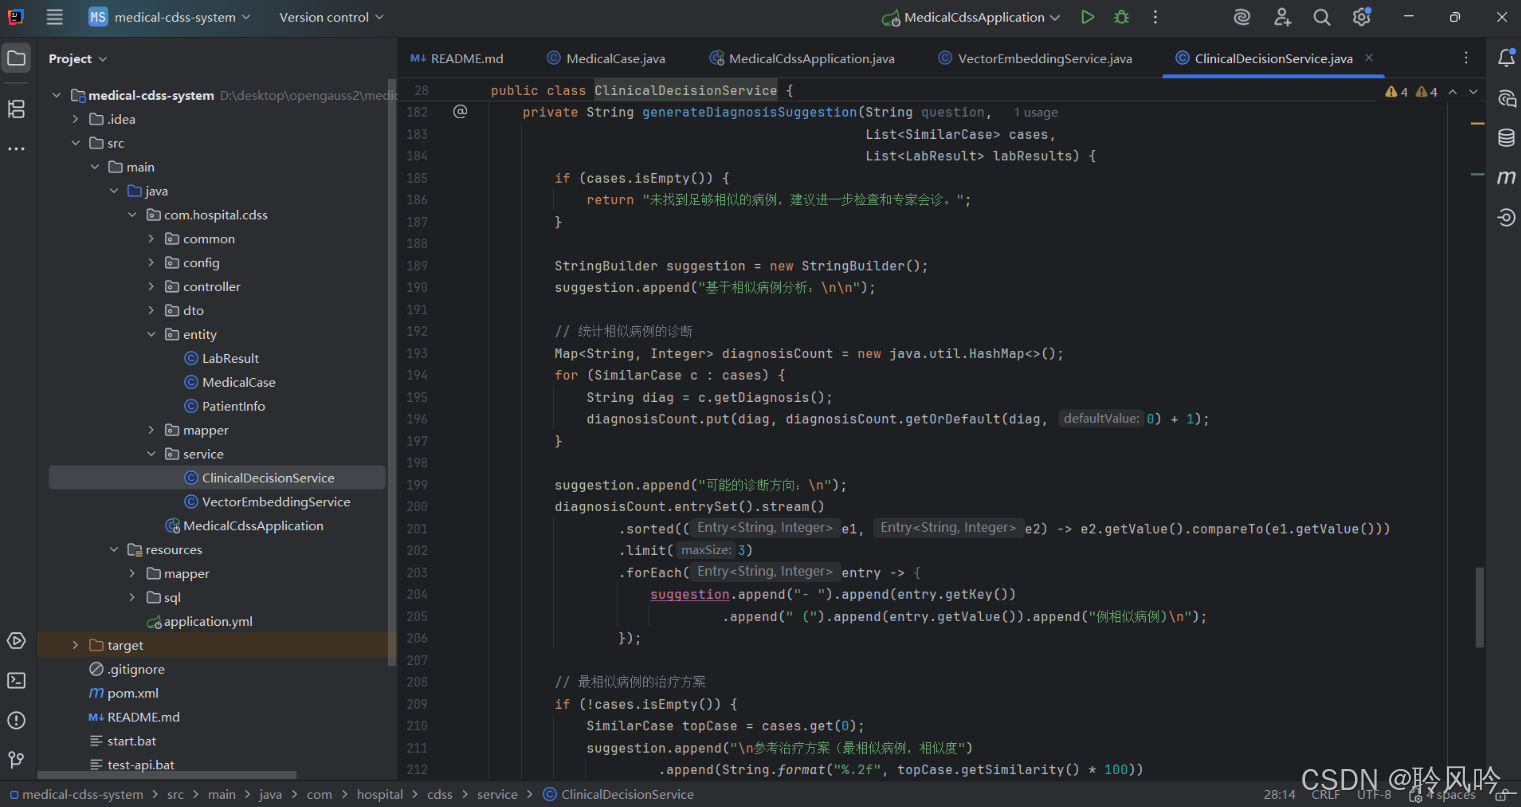The image size is (1521, 807).
Task: Open the AI chat tool window in right sidebar
Action: tap(1506, 98)
